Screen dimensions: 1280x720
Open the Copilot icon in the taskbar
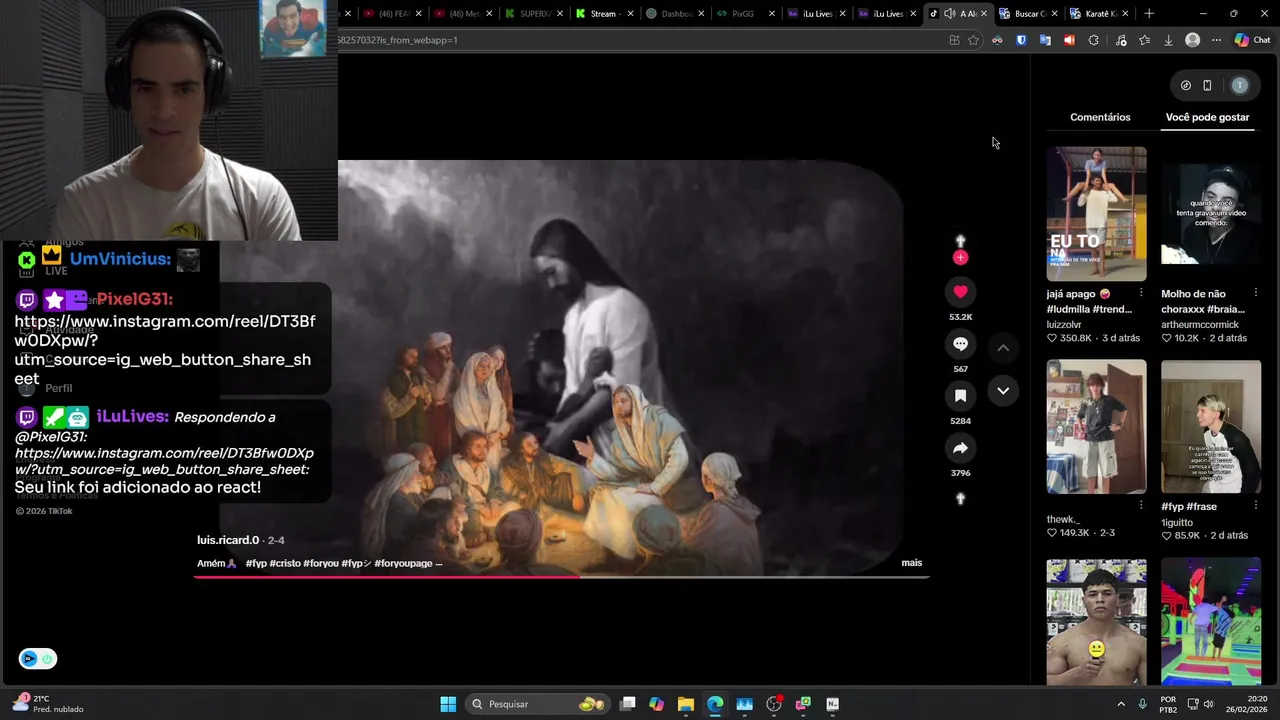[x=656, y=704]
